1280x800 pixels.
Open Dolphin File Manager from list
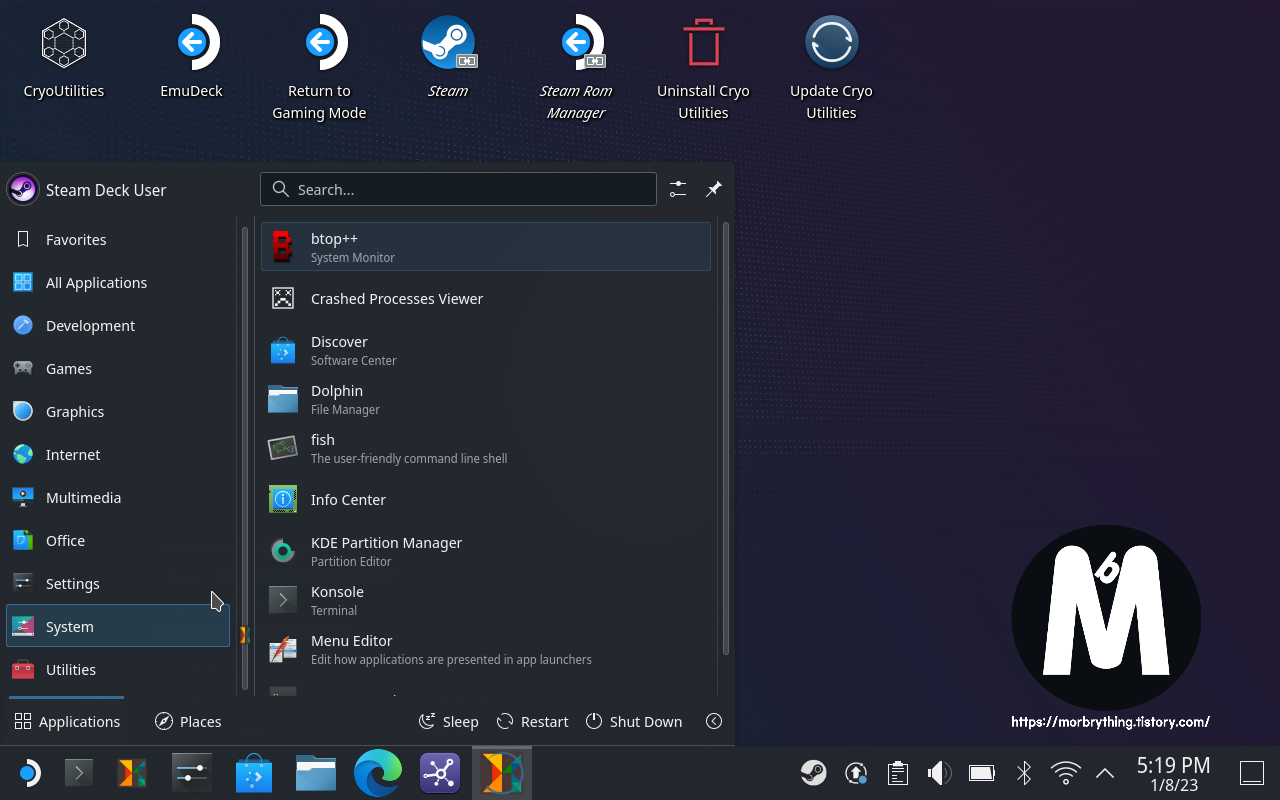click(486, 399)
